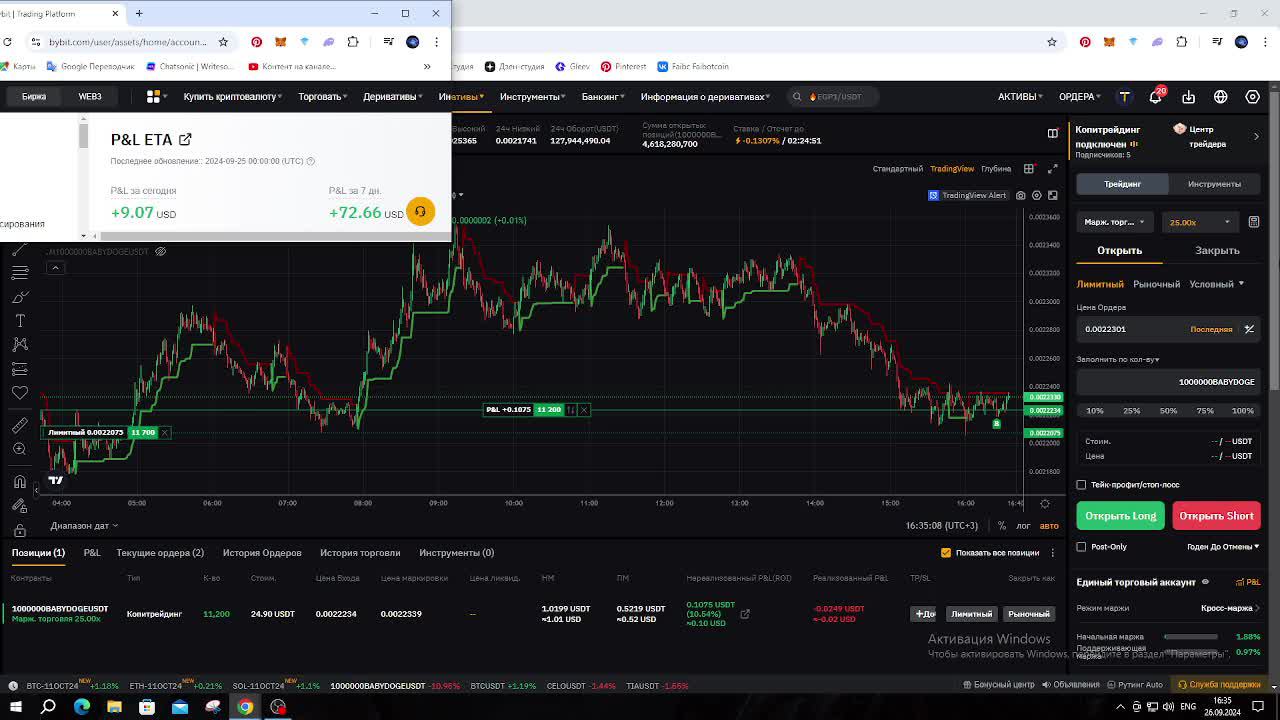Open the Служба поддержки link

[1219, 685]
